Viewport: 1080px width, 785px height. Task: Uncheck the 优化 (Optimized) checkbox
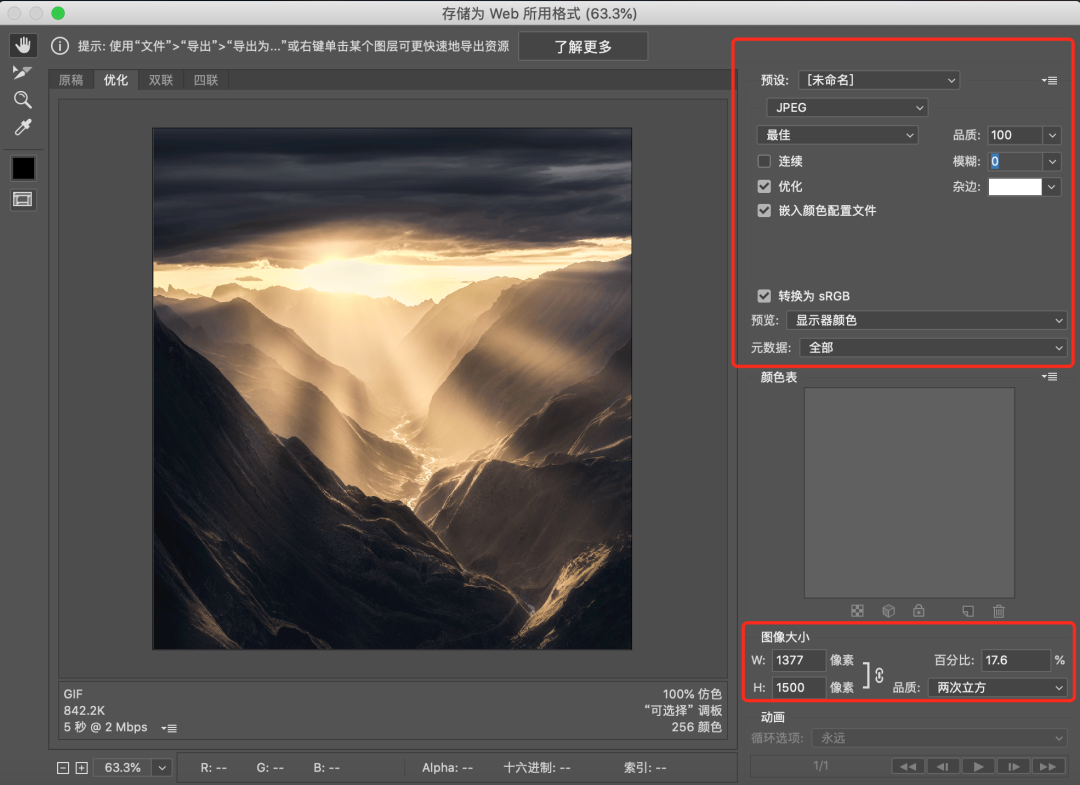[x=764, y=186]
